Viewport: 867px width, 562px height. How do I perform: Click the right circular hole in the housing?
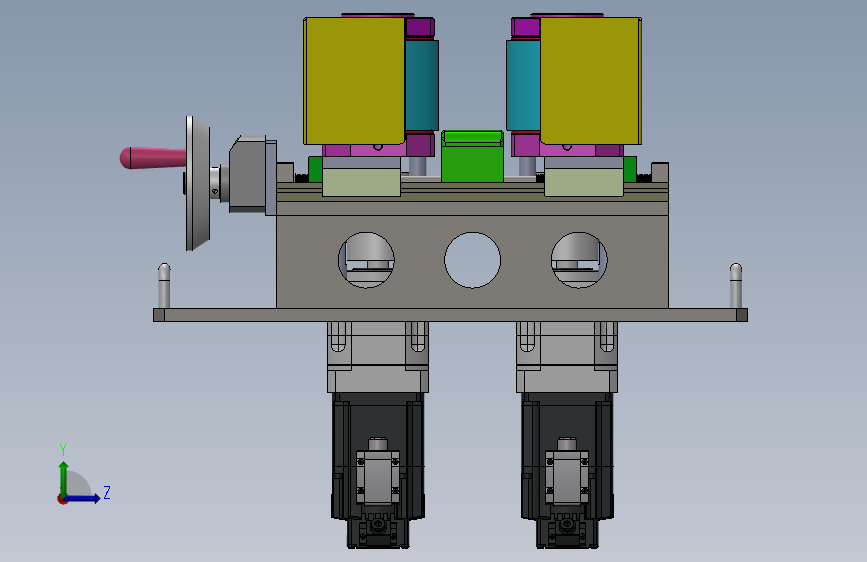[579, 260]
